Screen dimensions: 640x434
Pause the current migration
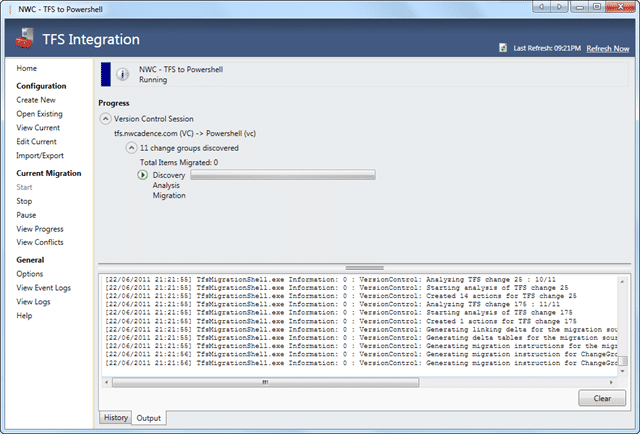26,215
